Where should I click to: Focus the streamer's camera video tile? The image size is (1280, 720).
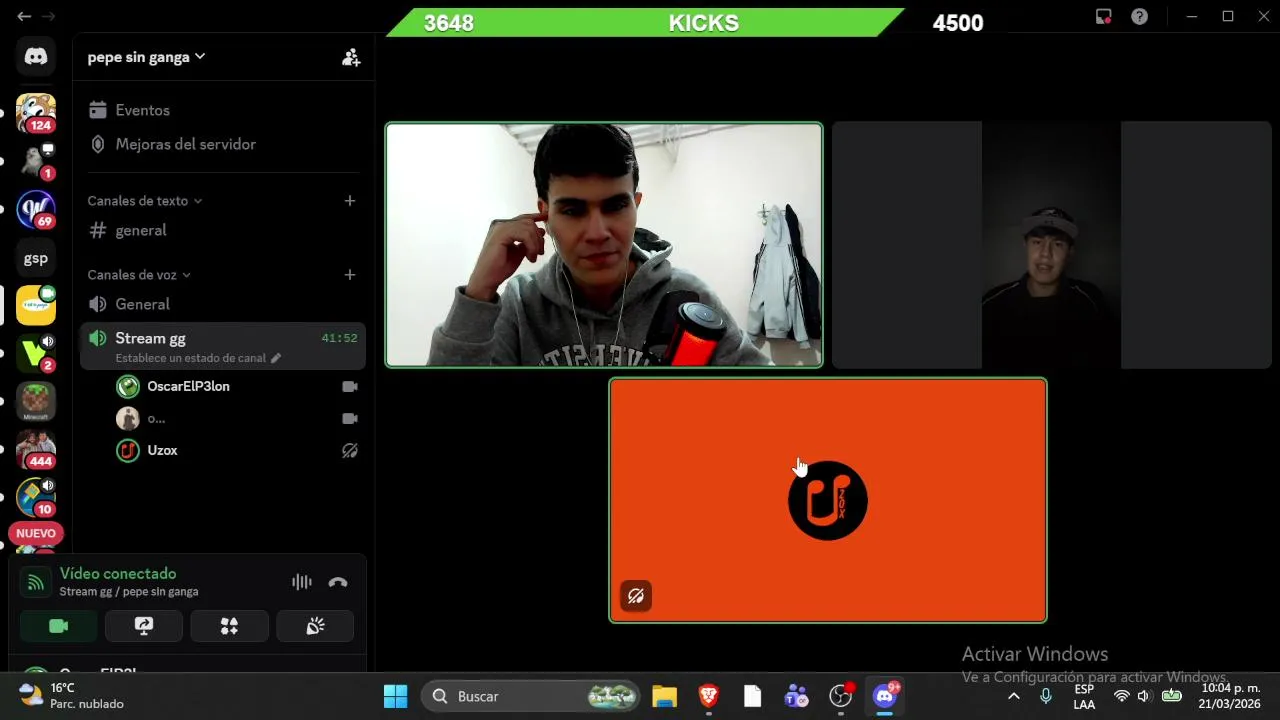pos(604,245)
